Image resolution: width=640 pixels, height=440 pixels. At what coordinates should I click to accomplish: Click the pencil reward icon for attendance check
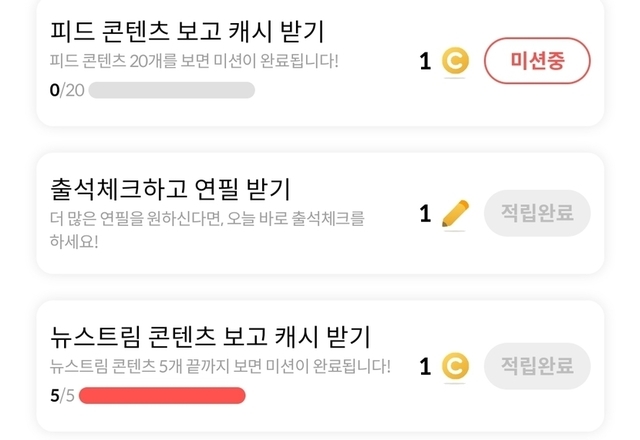(455, 213)
